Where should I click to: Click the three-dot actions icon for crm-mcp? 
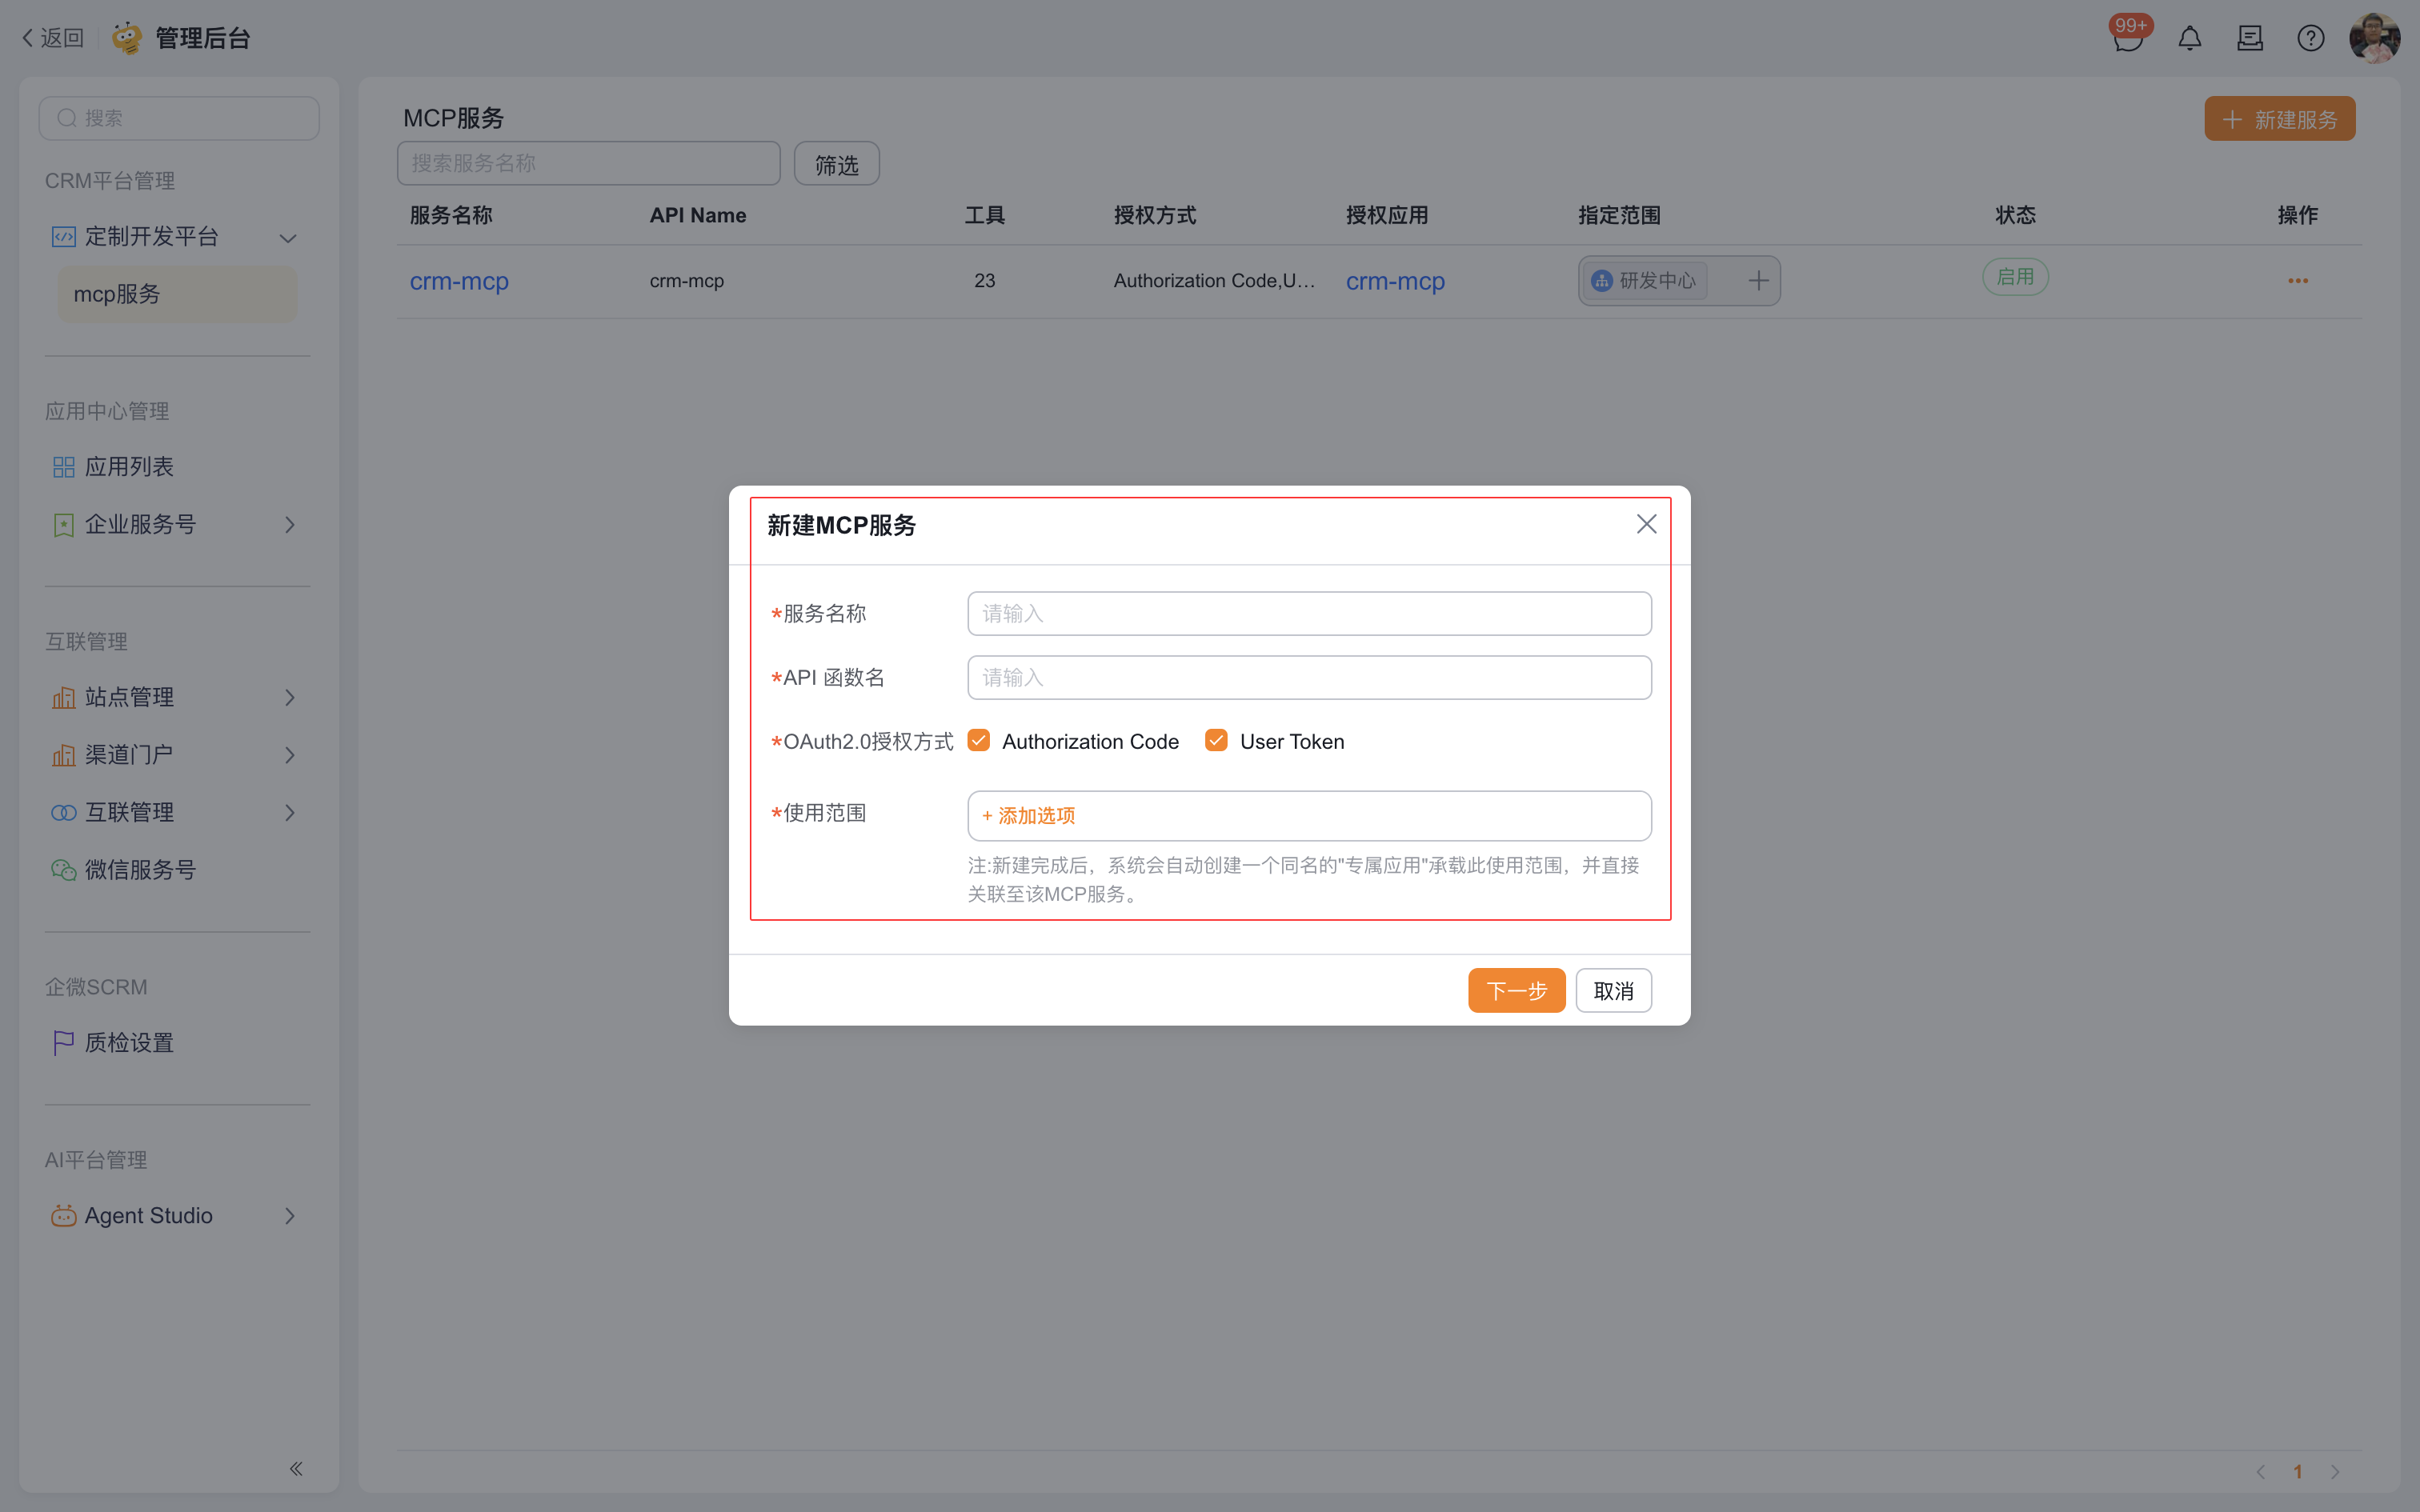(x=2297, y=281)
